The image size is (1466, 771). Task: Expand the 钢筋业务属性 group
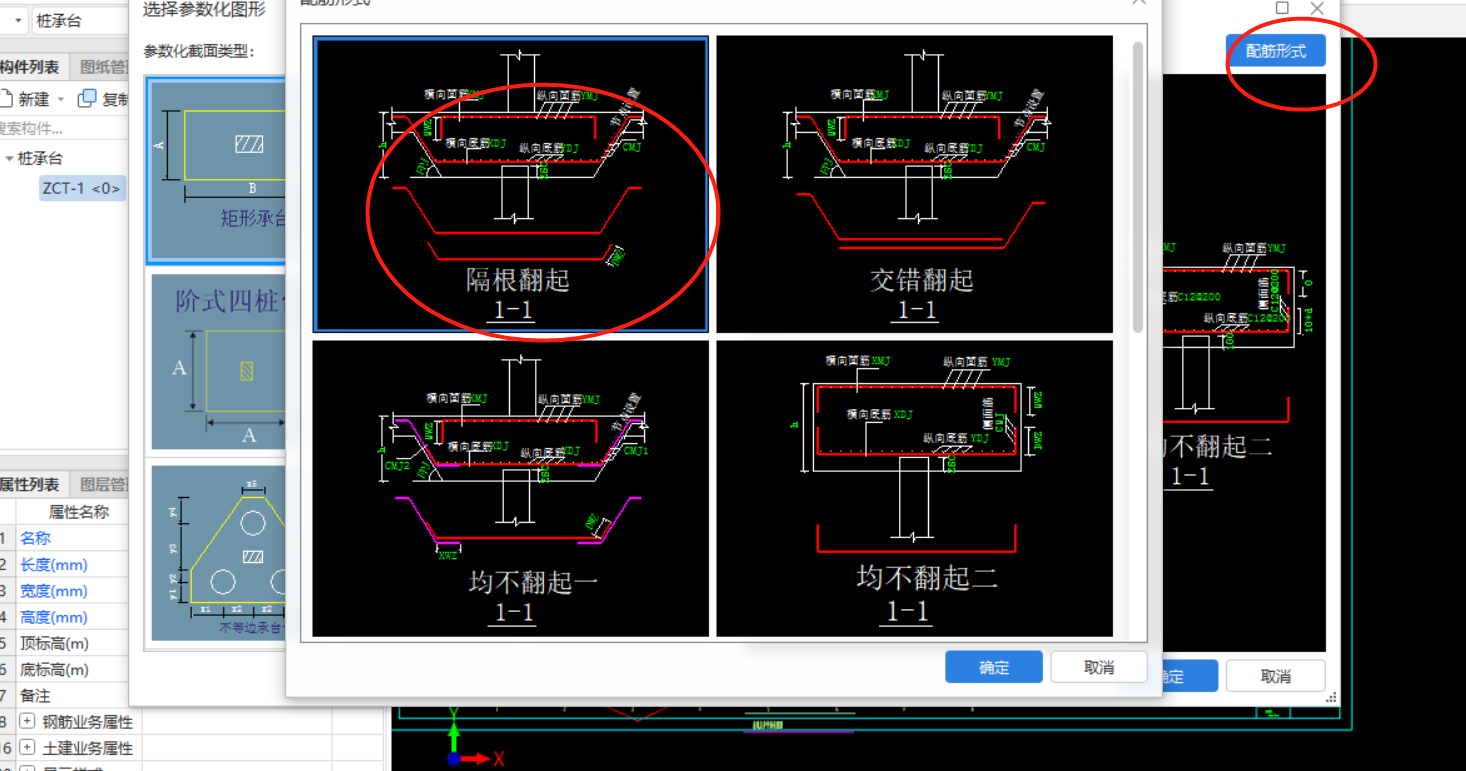(27, 721)
